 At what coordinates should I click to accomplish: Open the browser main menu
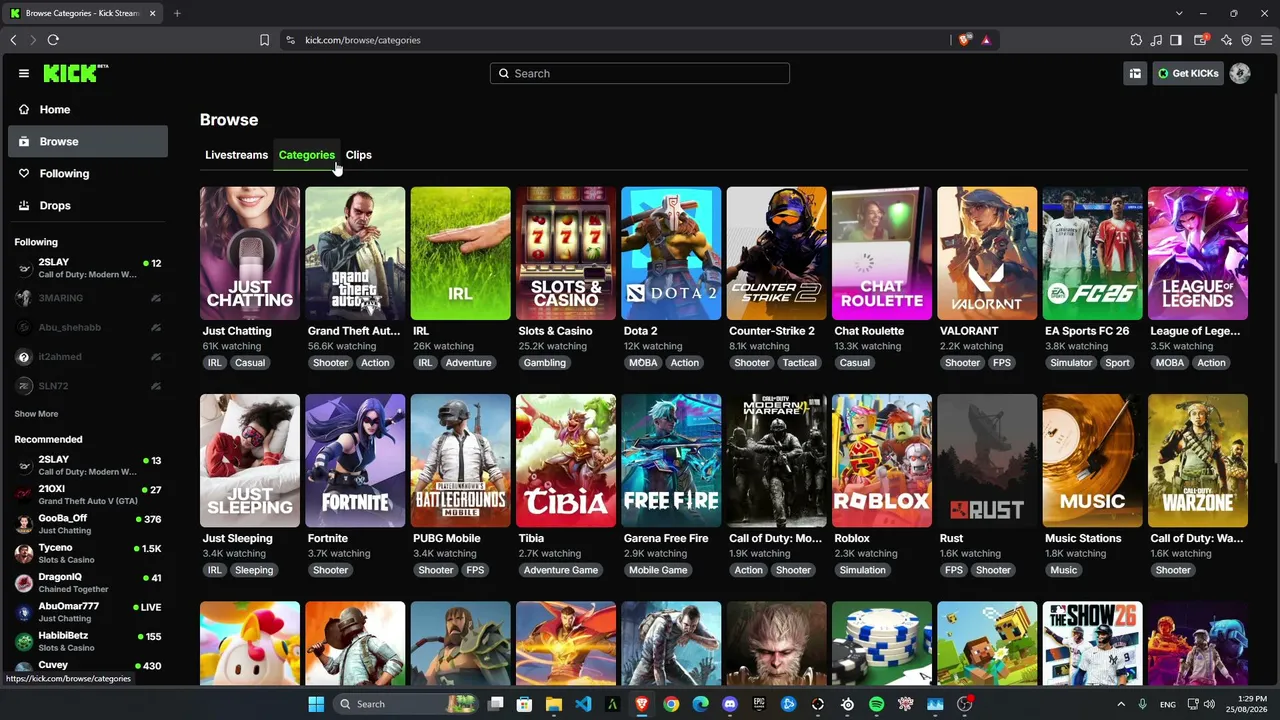tap(1266, 40)
